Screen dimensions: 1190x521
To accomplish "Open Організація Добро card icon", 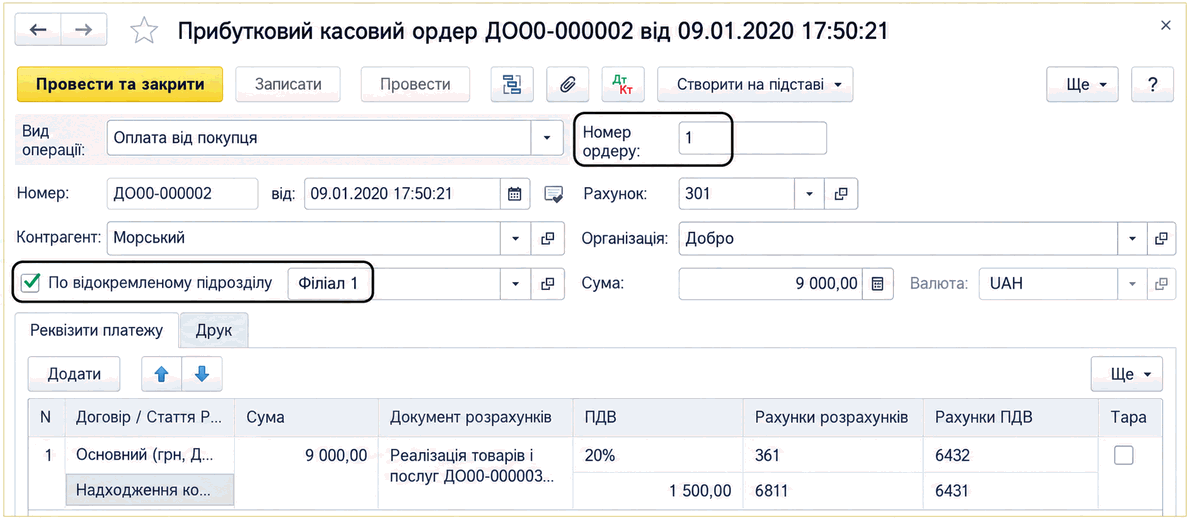I will 1160,238.
